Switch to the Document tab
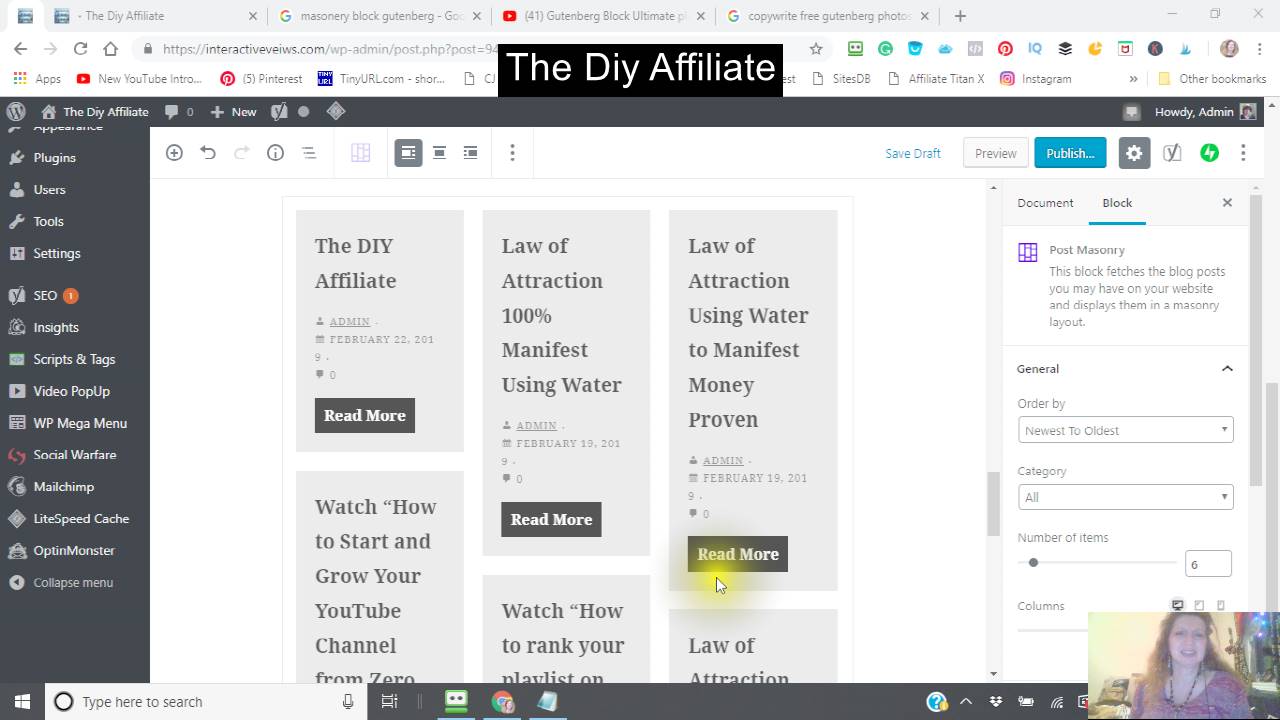Screen dimensions: 1280x720 tap(1045, 203)
